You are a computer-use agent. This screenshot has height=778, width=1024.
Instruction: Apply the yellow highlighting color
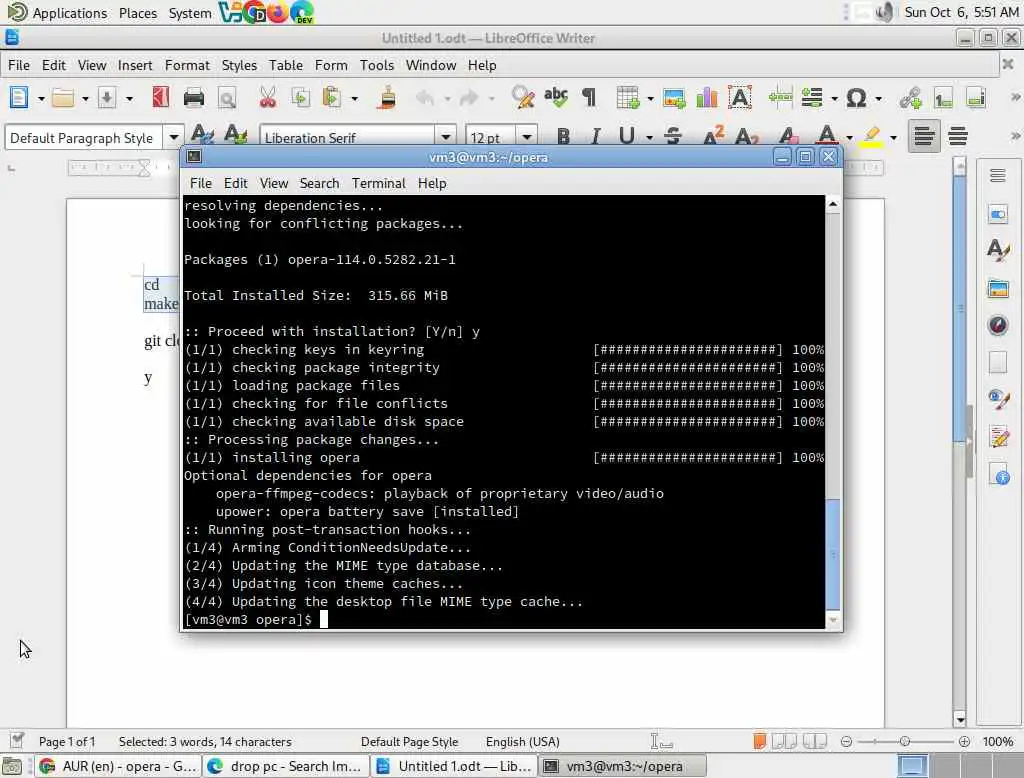(x=871, y=136)
